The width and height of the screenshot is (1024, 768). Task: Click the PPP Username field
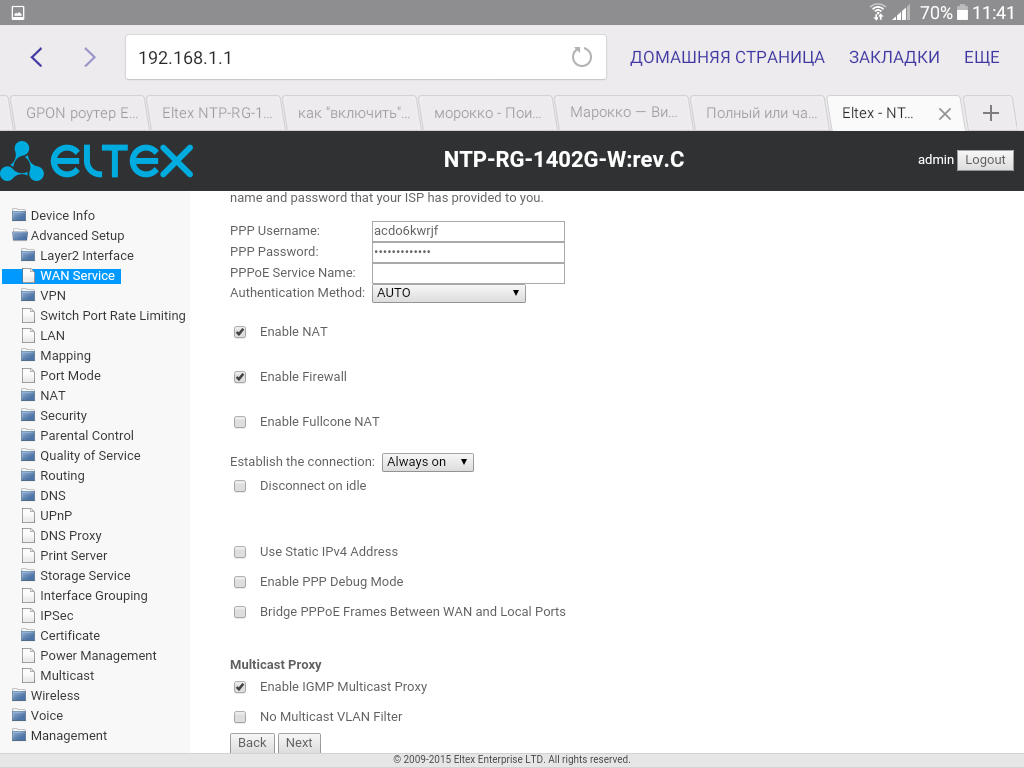(468, 231)
